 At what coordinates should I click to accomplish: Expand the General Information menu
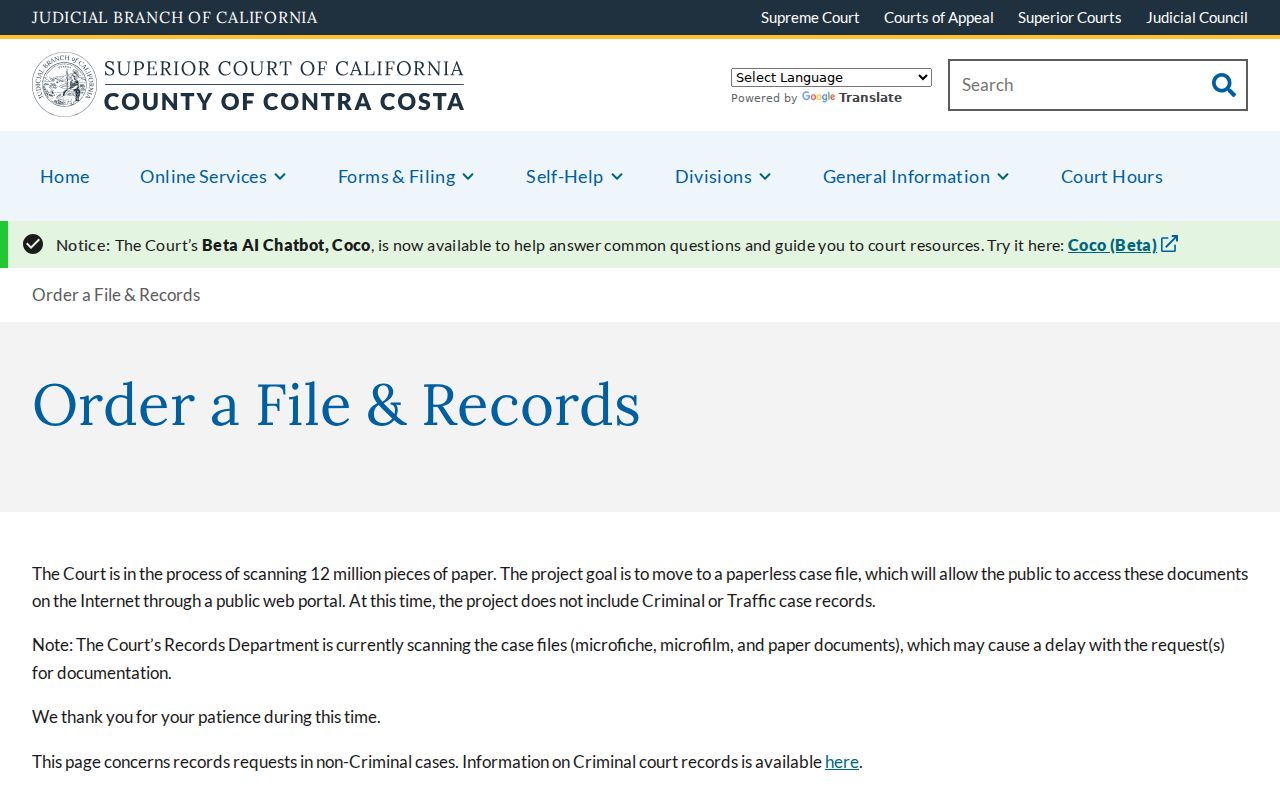916,176
